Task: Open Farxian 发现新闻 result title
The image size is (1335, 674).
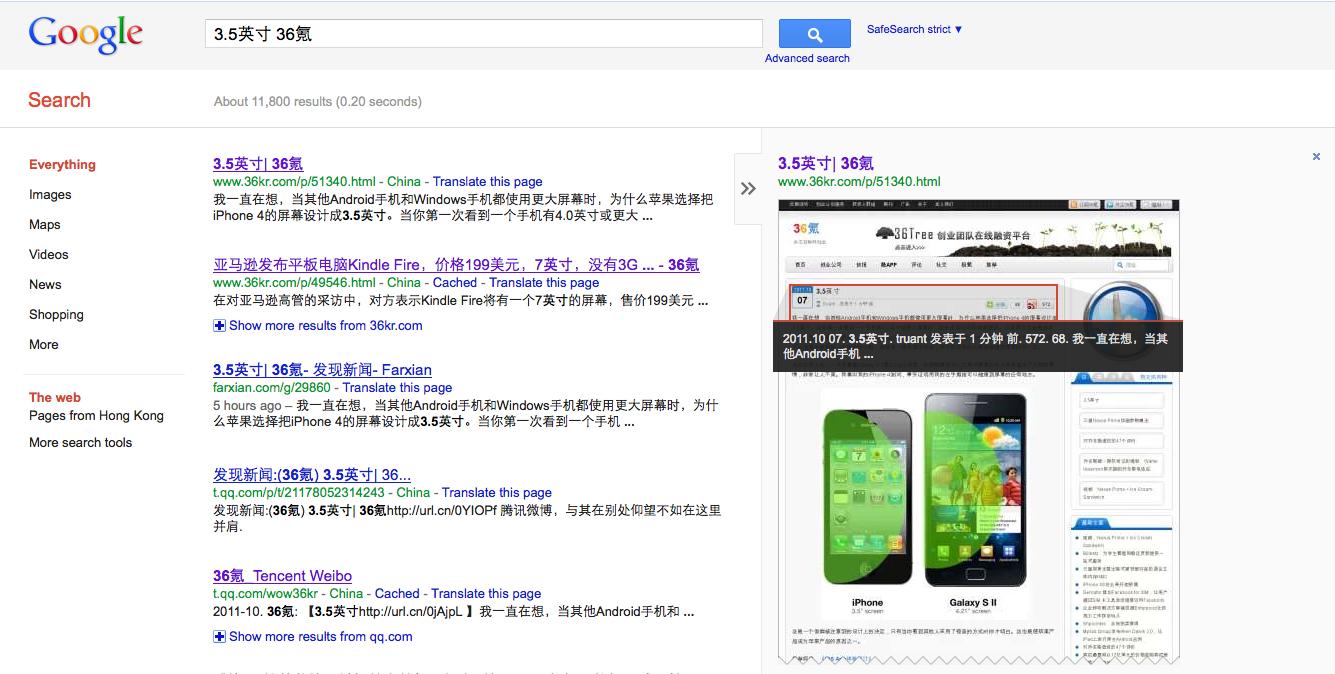Action: click(x=322, y=369)
